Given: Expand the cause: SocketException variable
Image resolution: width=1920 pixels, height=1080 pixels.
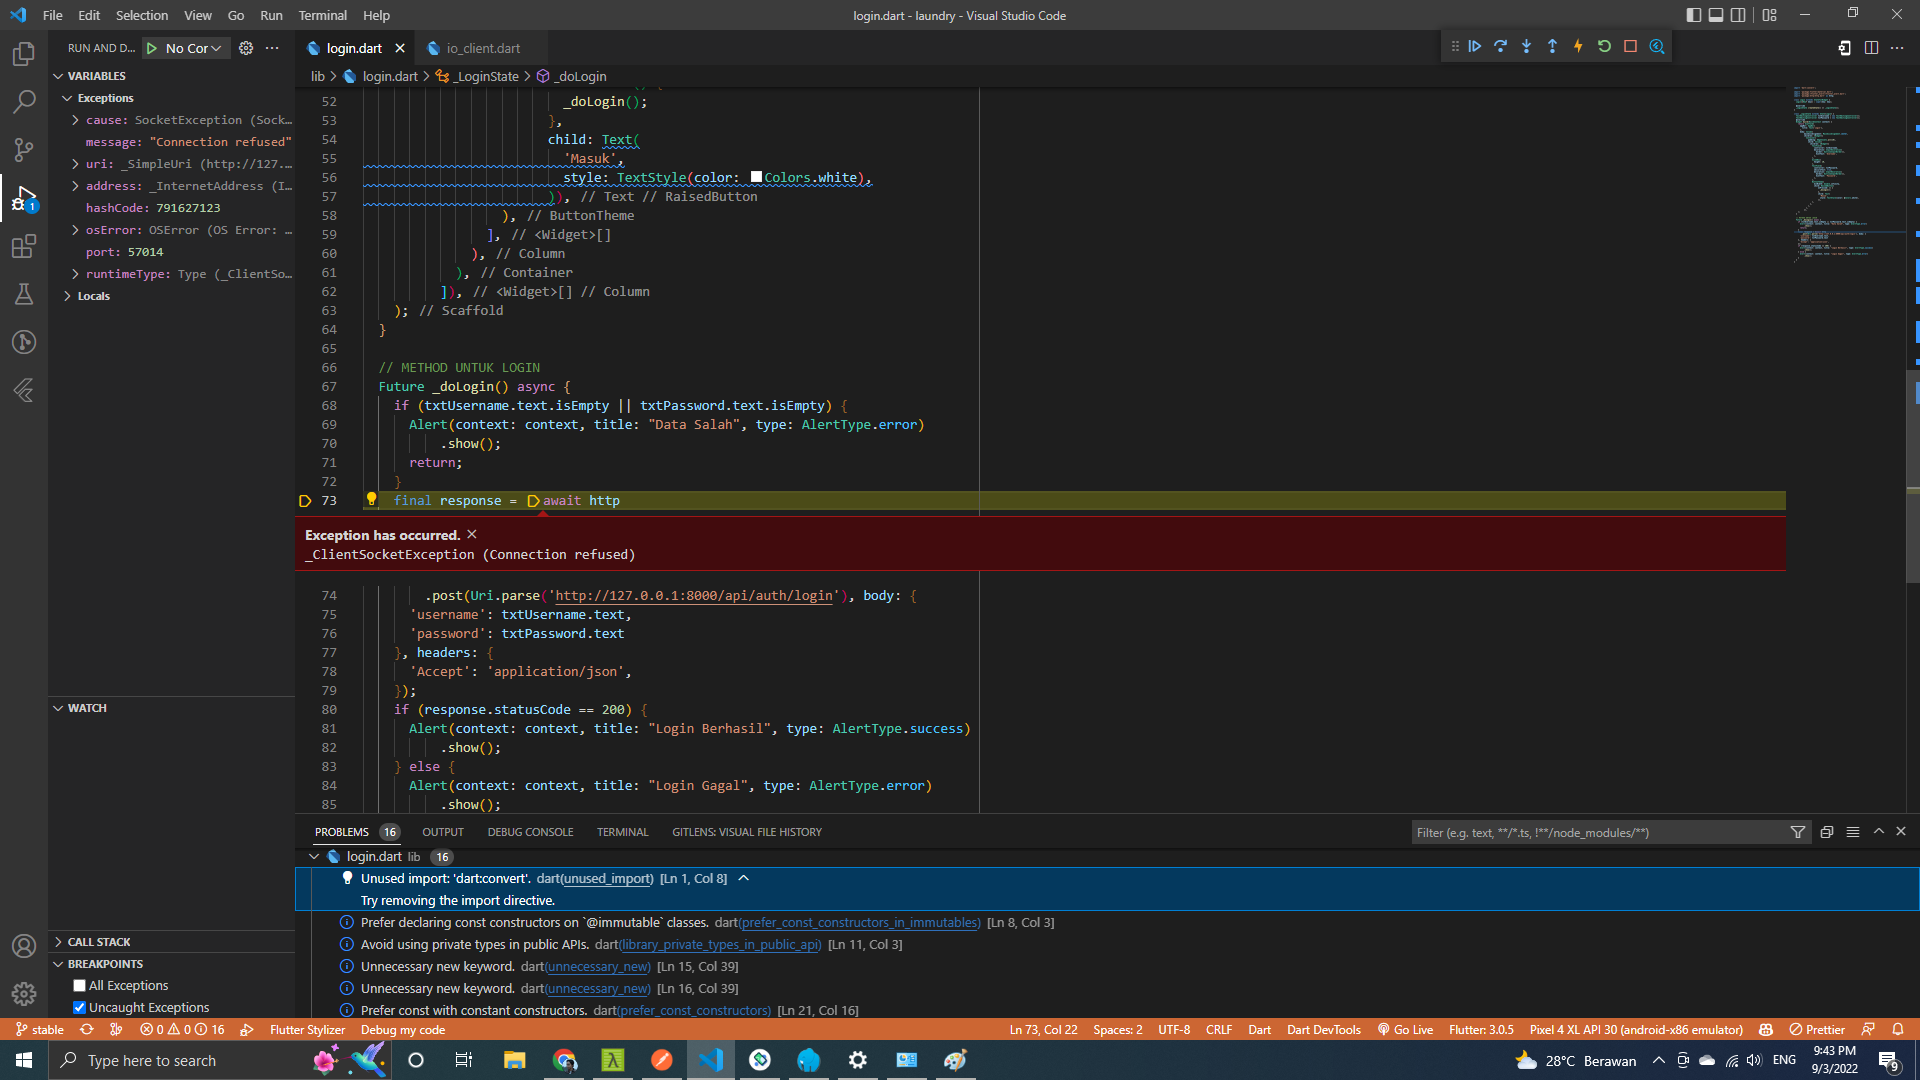Looking at the screenshot, I should [75, 120].
